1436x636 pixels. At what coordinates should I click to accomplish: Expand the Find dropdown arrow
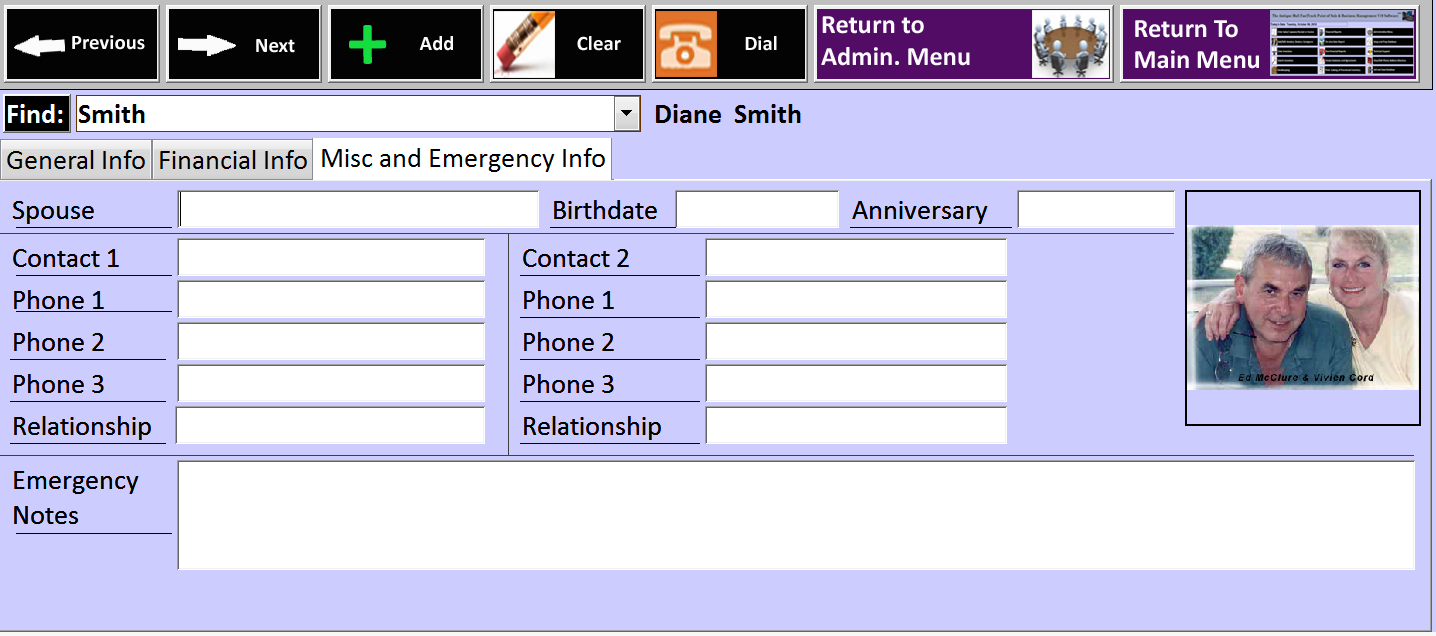pyautogui.click(x=627, y=114)
